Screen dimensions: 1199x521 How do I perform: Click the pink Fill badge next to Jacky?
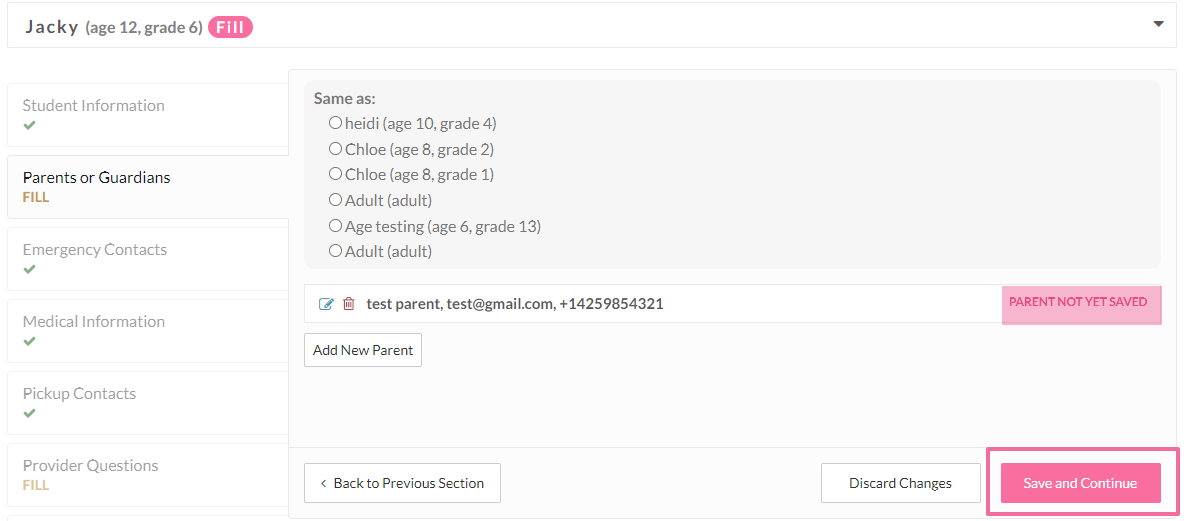point(230,27)
